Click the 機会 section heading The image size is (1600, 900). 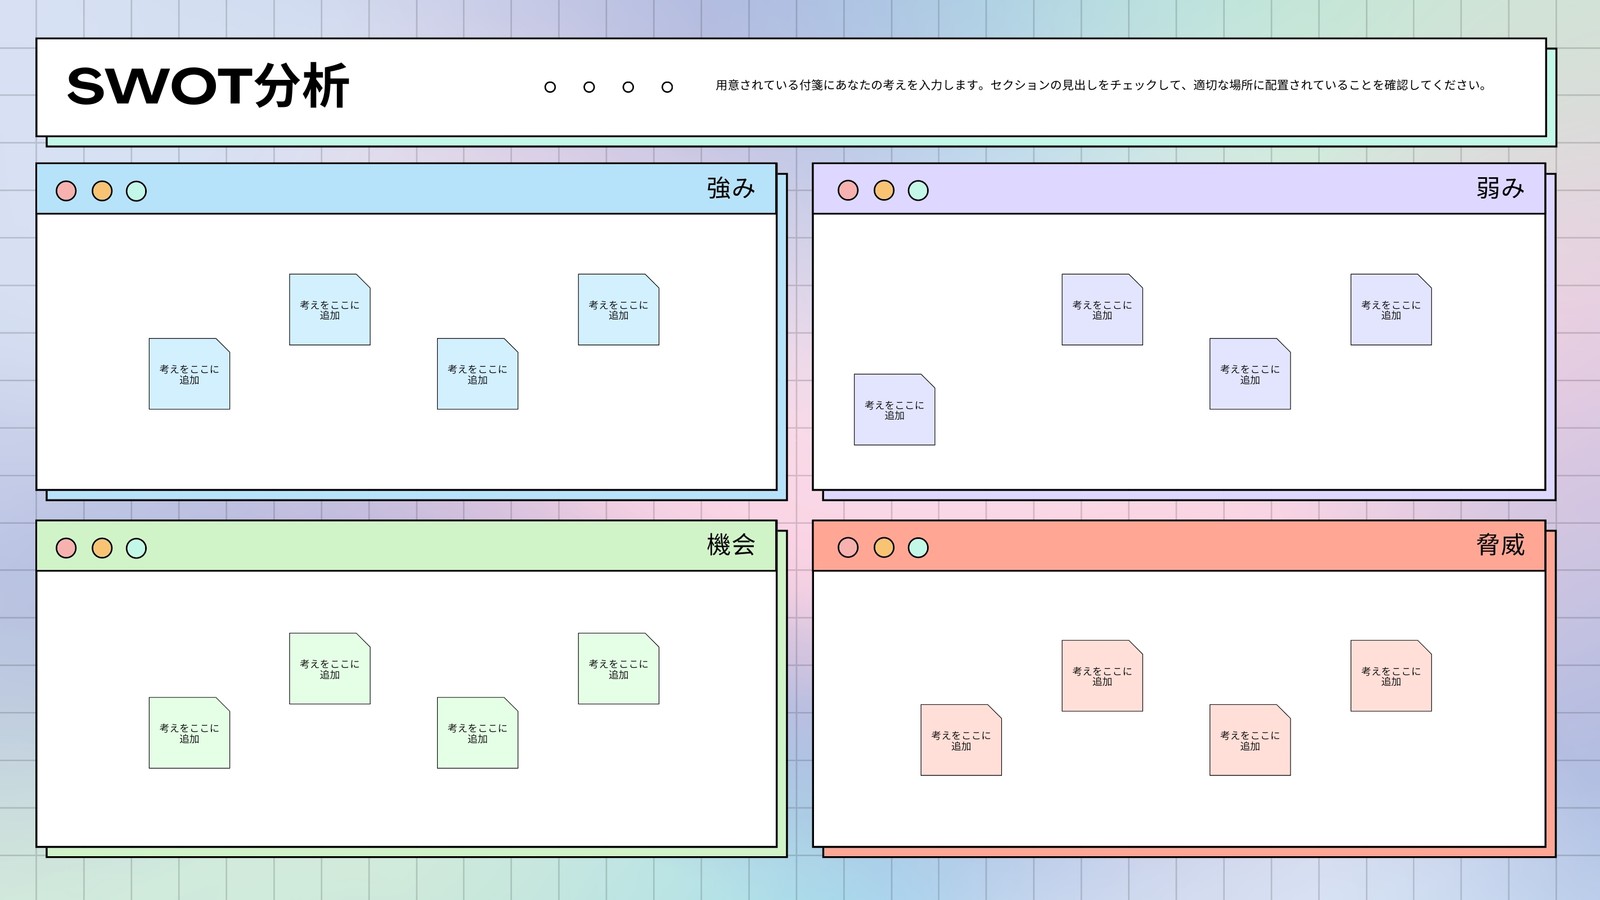(x=731, y=545)
